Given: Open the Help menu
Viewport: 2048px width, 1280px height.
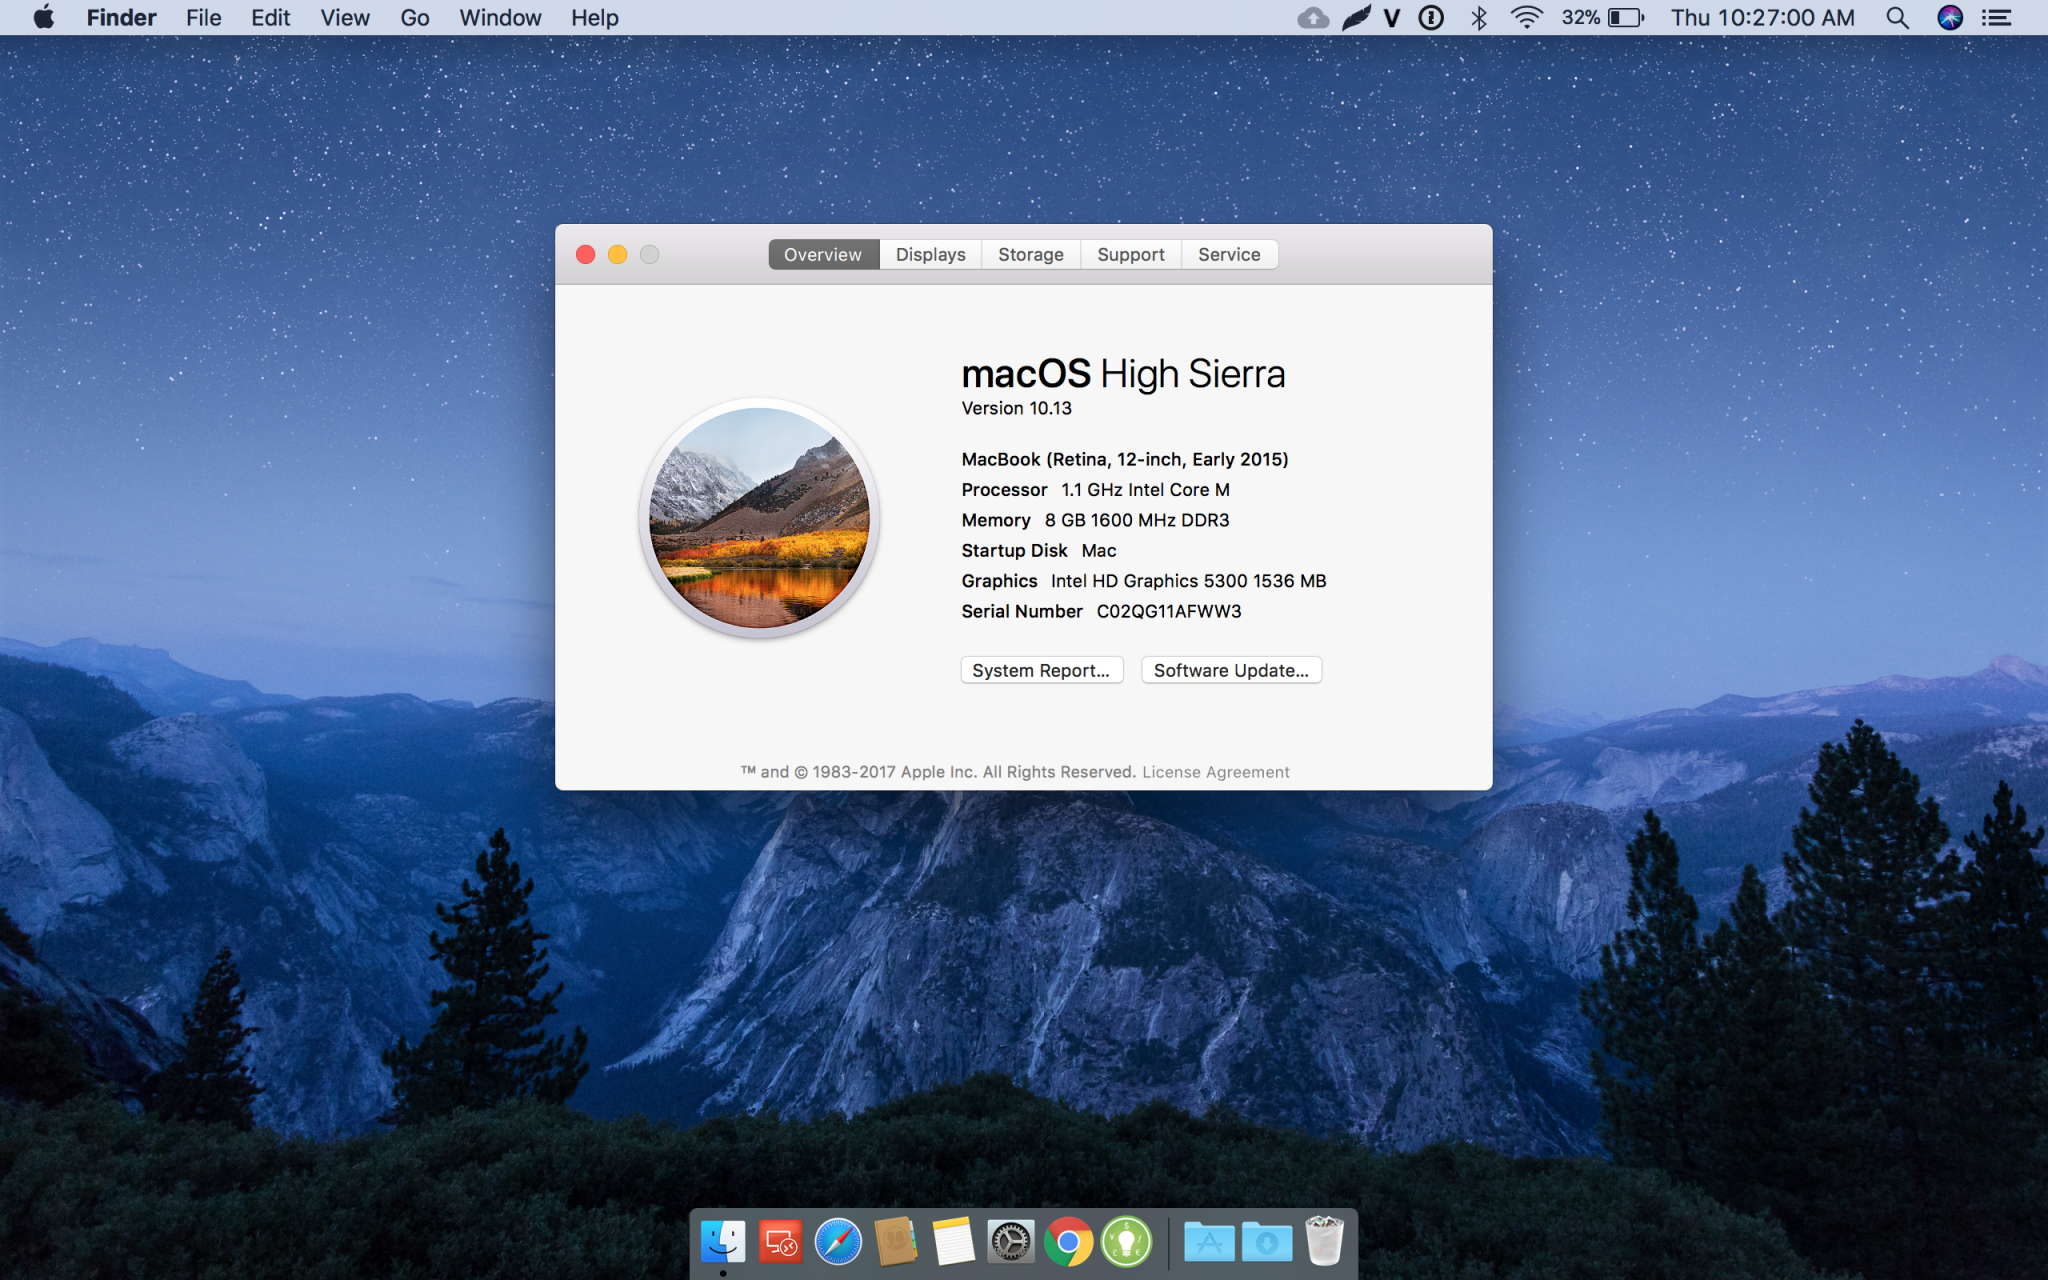Looking at the screenshot, I should pos(595,17).
